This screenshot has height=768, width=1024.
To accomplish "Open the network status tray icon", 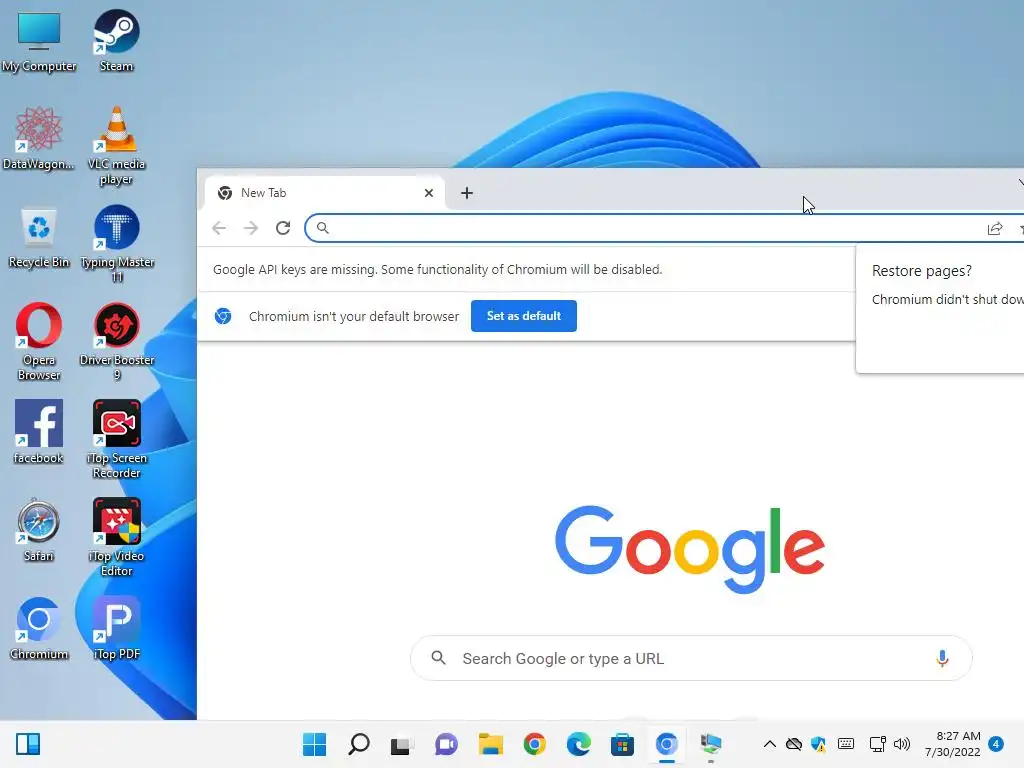I will [x=877, y=744].
